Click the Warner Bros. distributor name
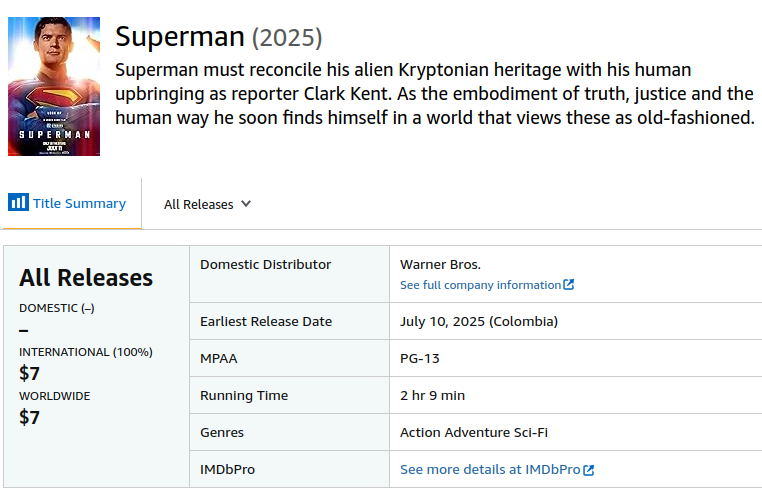This screenshot has height=497, width=762. pos(440,265)
